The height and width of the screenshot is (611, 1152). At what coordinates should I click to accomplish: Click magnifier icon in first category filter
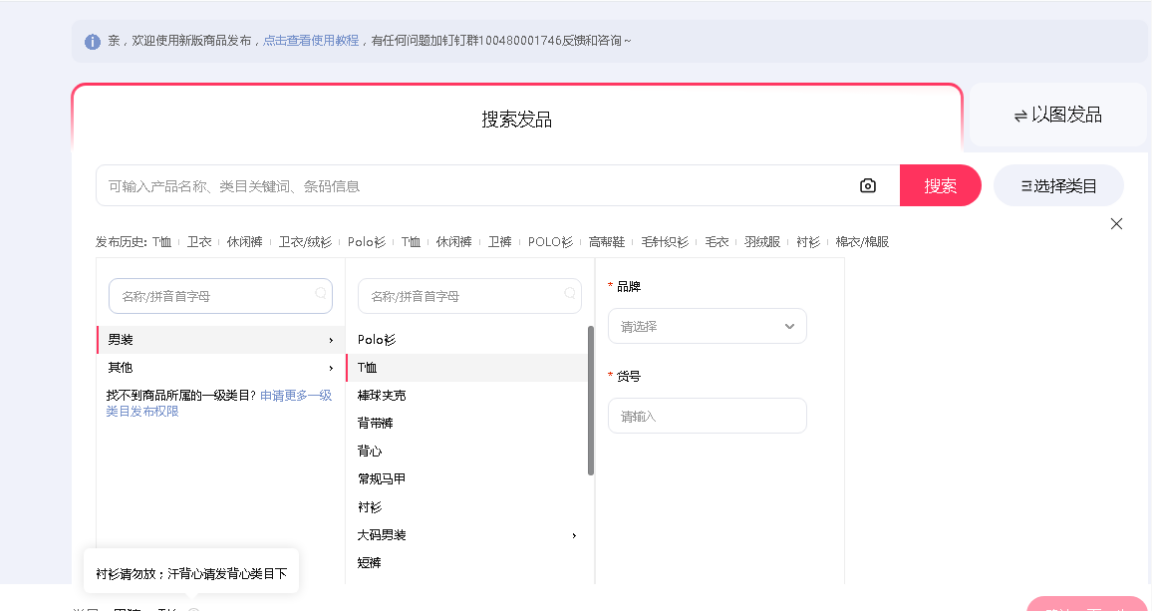321,294
